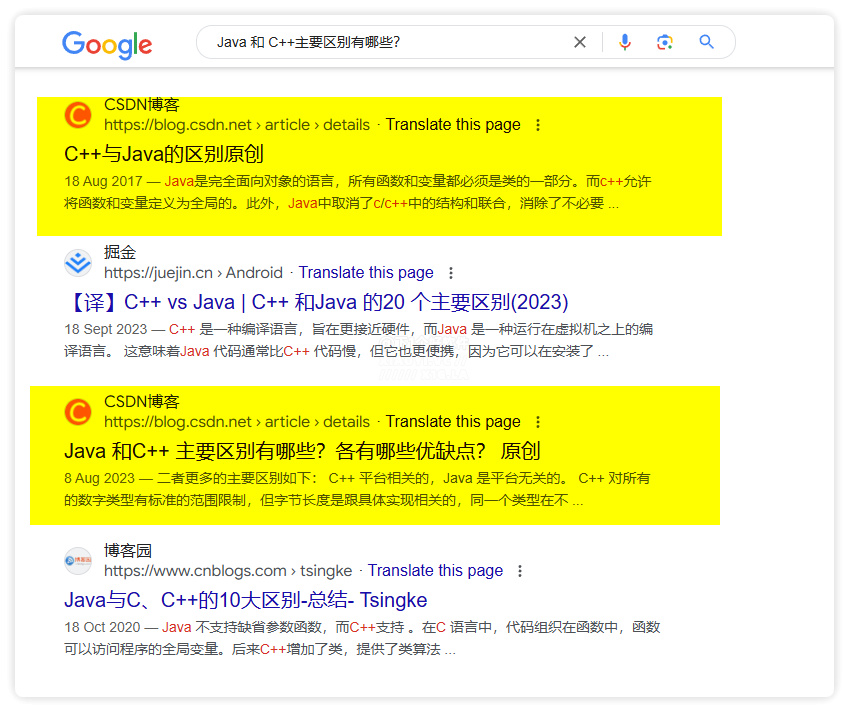Open more options for the cnblogs.com result

coord(520,571)
